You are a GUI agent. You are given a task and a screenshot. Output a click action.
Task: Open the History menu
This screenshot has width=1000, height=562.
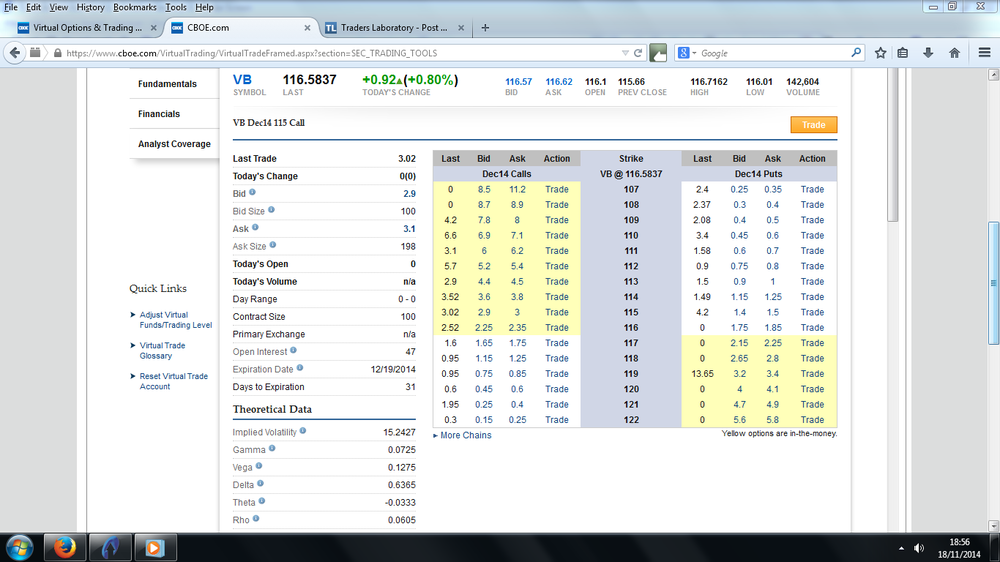tap(90, 7)
